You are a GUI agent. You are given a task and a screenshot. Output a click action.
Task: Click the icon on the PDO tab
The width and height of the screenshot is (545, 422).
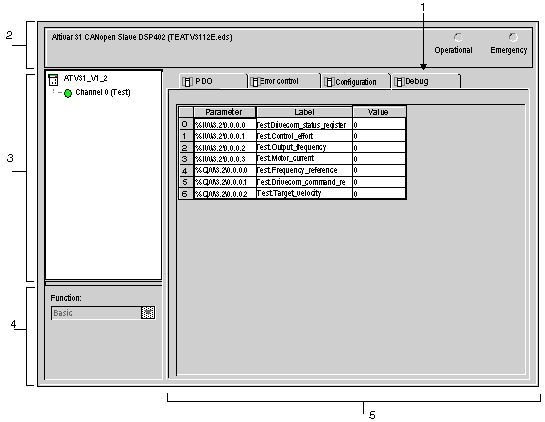[187, 82]
